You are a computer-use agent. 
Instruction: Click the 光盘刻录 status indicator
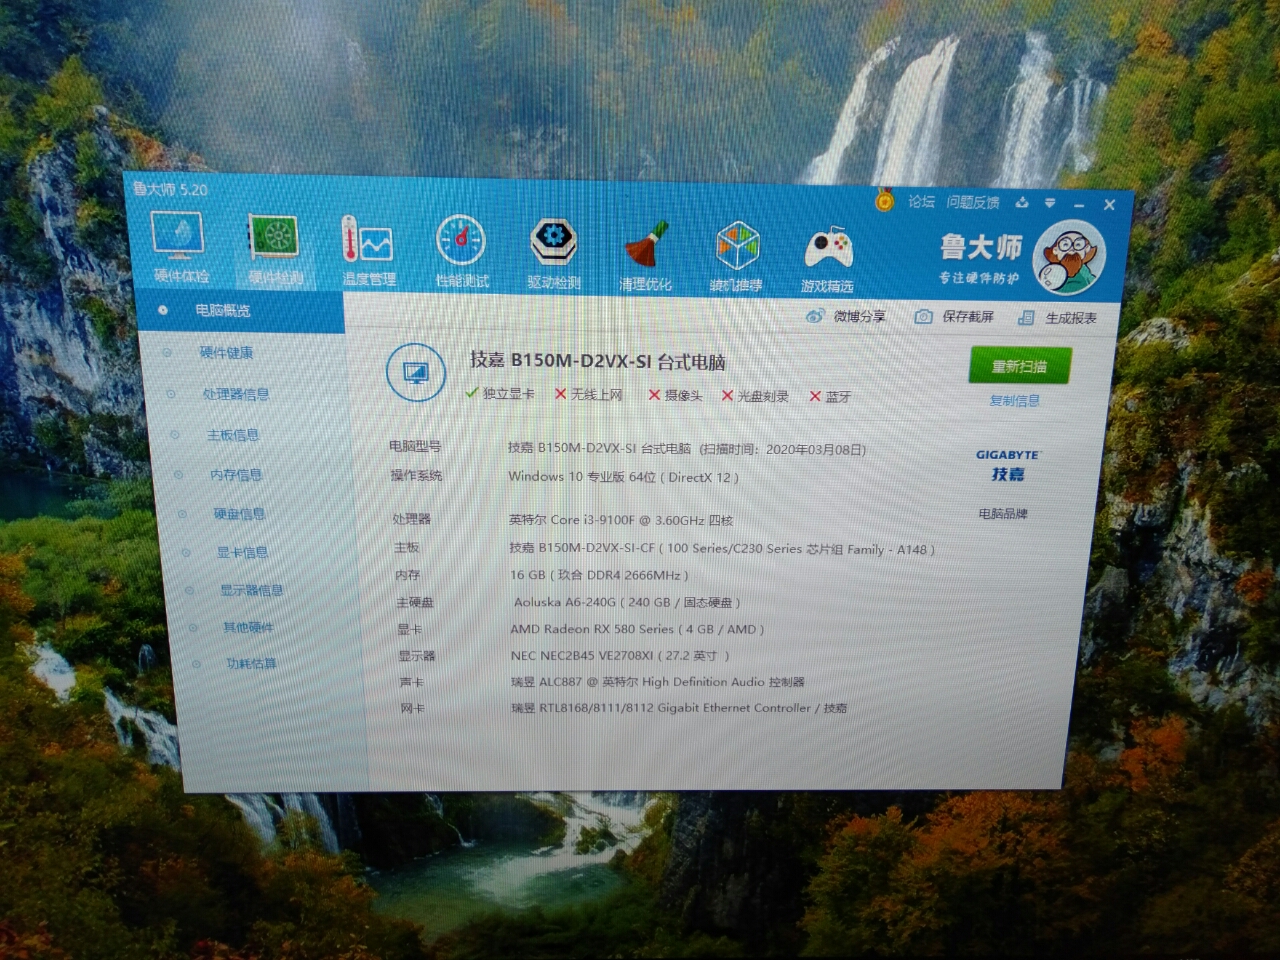click(x=755, y=396)
